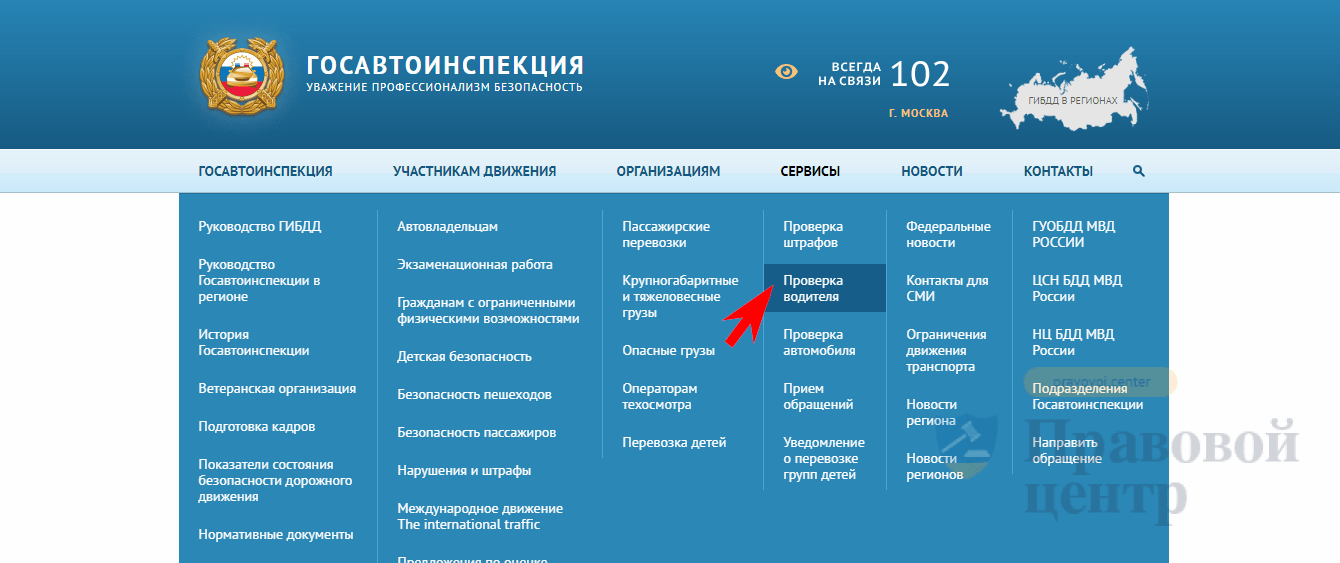Open Детская безопасность

coord(464,357)
